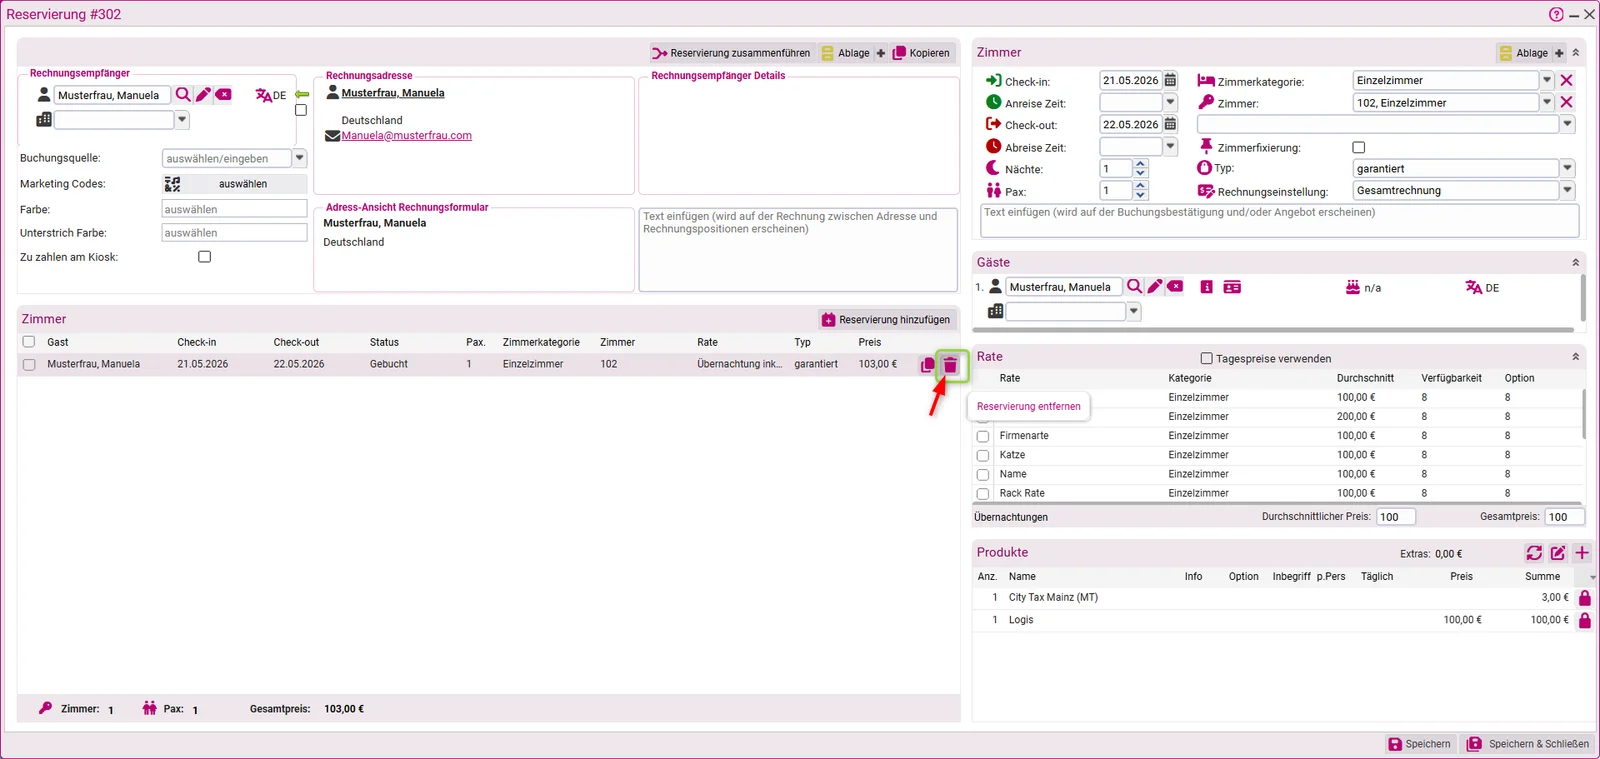Open guest info icon in Gäste panel
The width and height of the screenshot is (1600, 759).
point(1207,287)
